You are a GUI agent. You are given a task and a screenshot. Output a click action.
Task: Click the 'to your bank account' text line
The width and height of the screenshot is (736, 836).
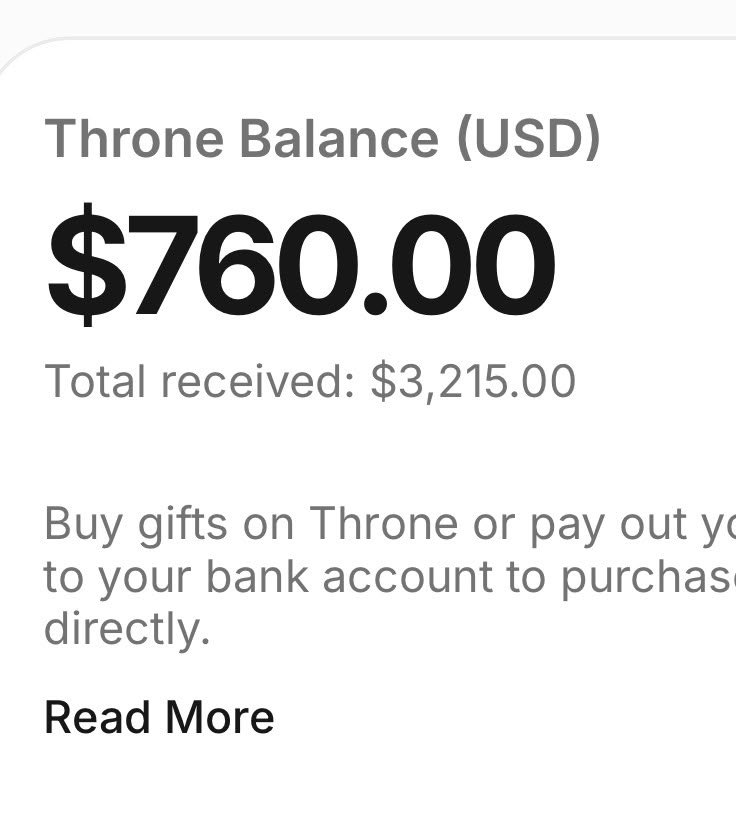click(x=390, y=577)
